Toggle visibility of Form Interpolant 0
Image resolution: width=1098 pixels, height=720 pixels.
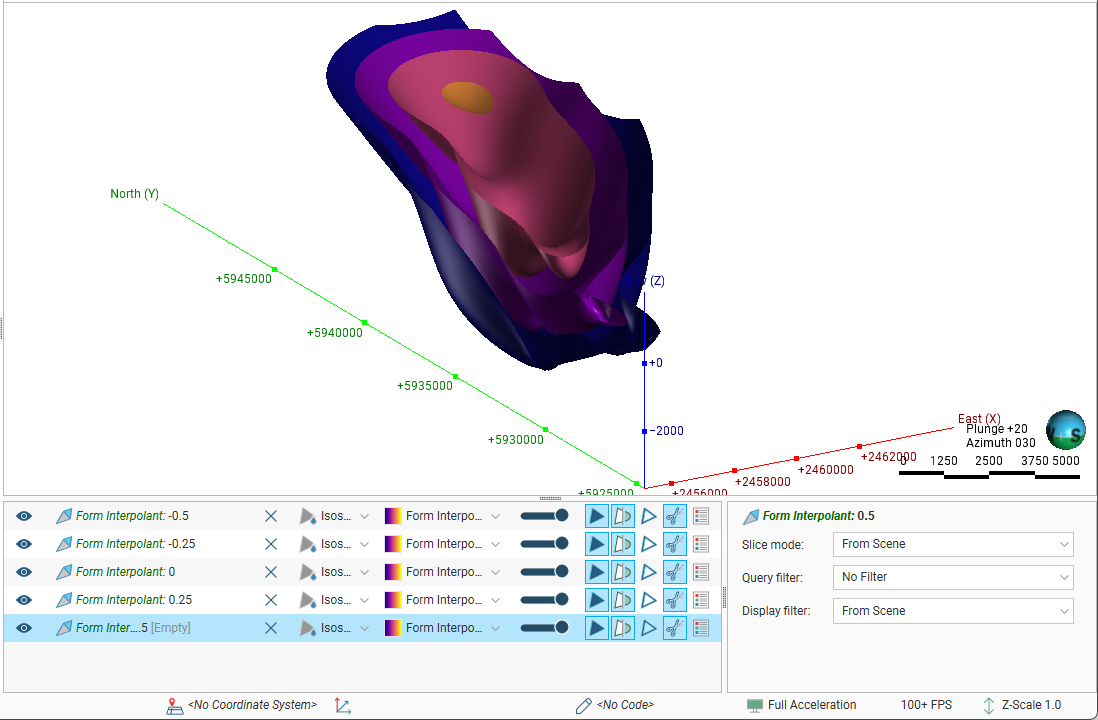point(24,572)
